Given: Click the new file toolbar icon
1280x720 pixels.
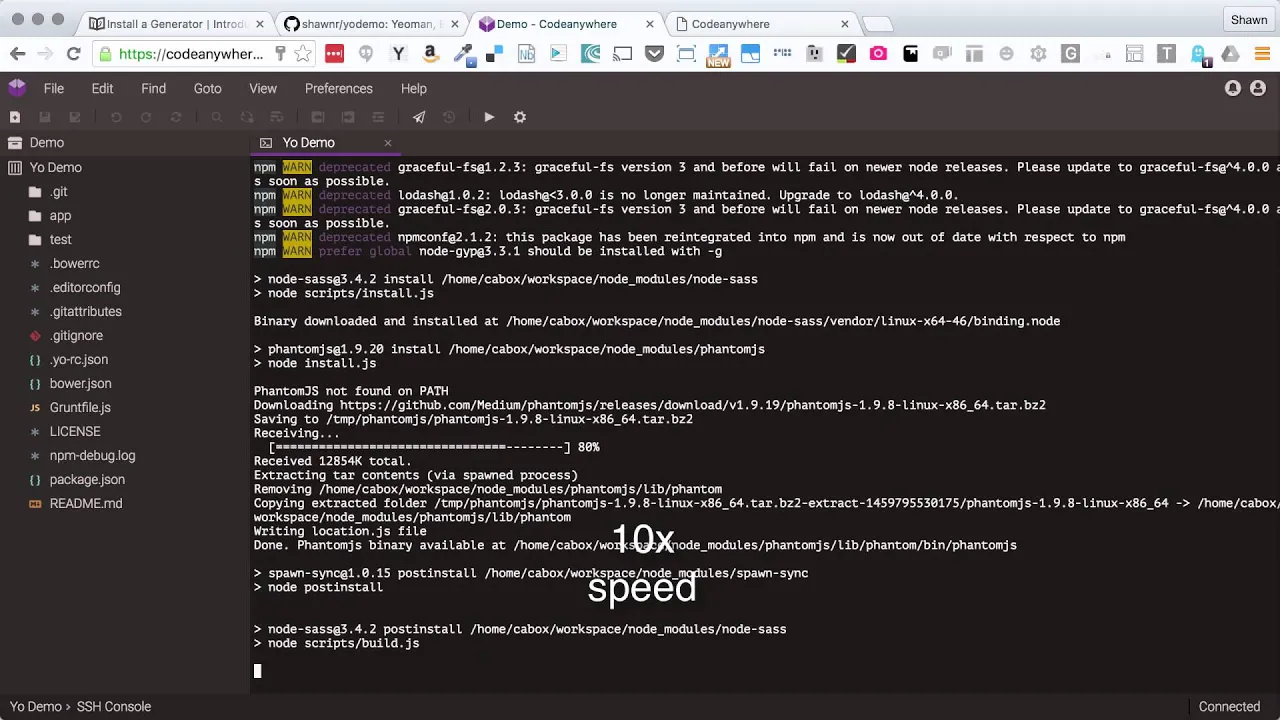Looking at the screenshot, I should pyautogui.click(x=15, y=117).
